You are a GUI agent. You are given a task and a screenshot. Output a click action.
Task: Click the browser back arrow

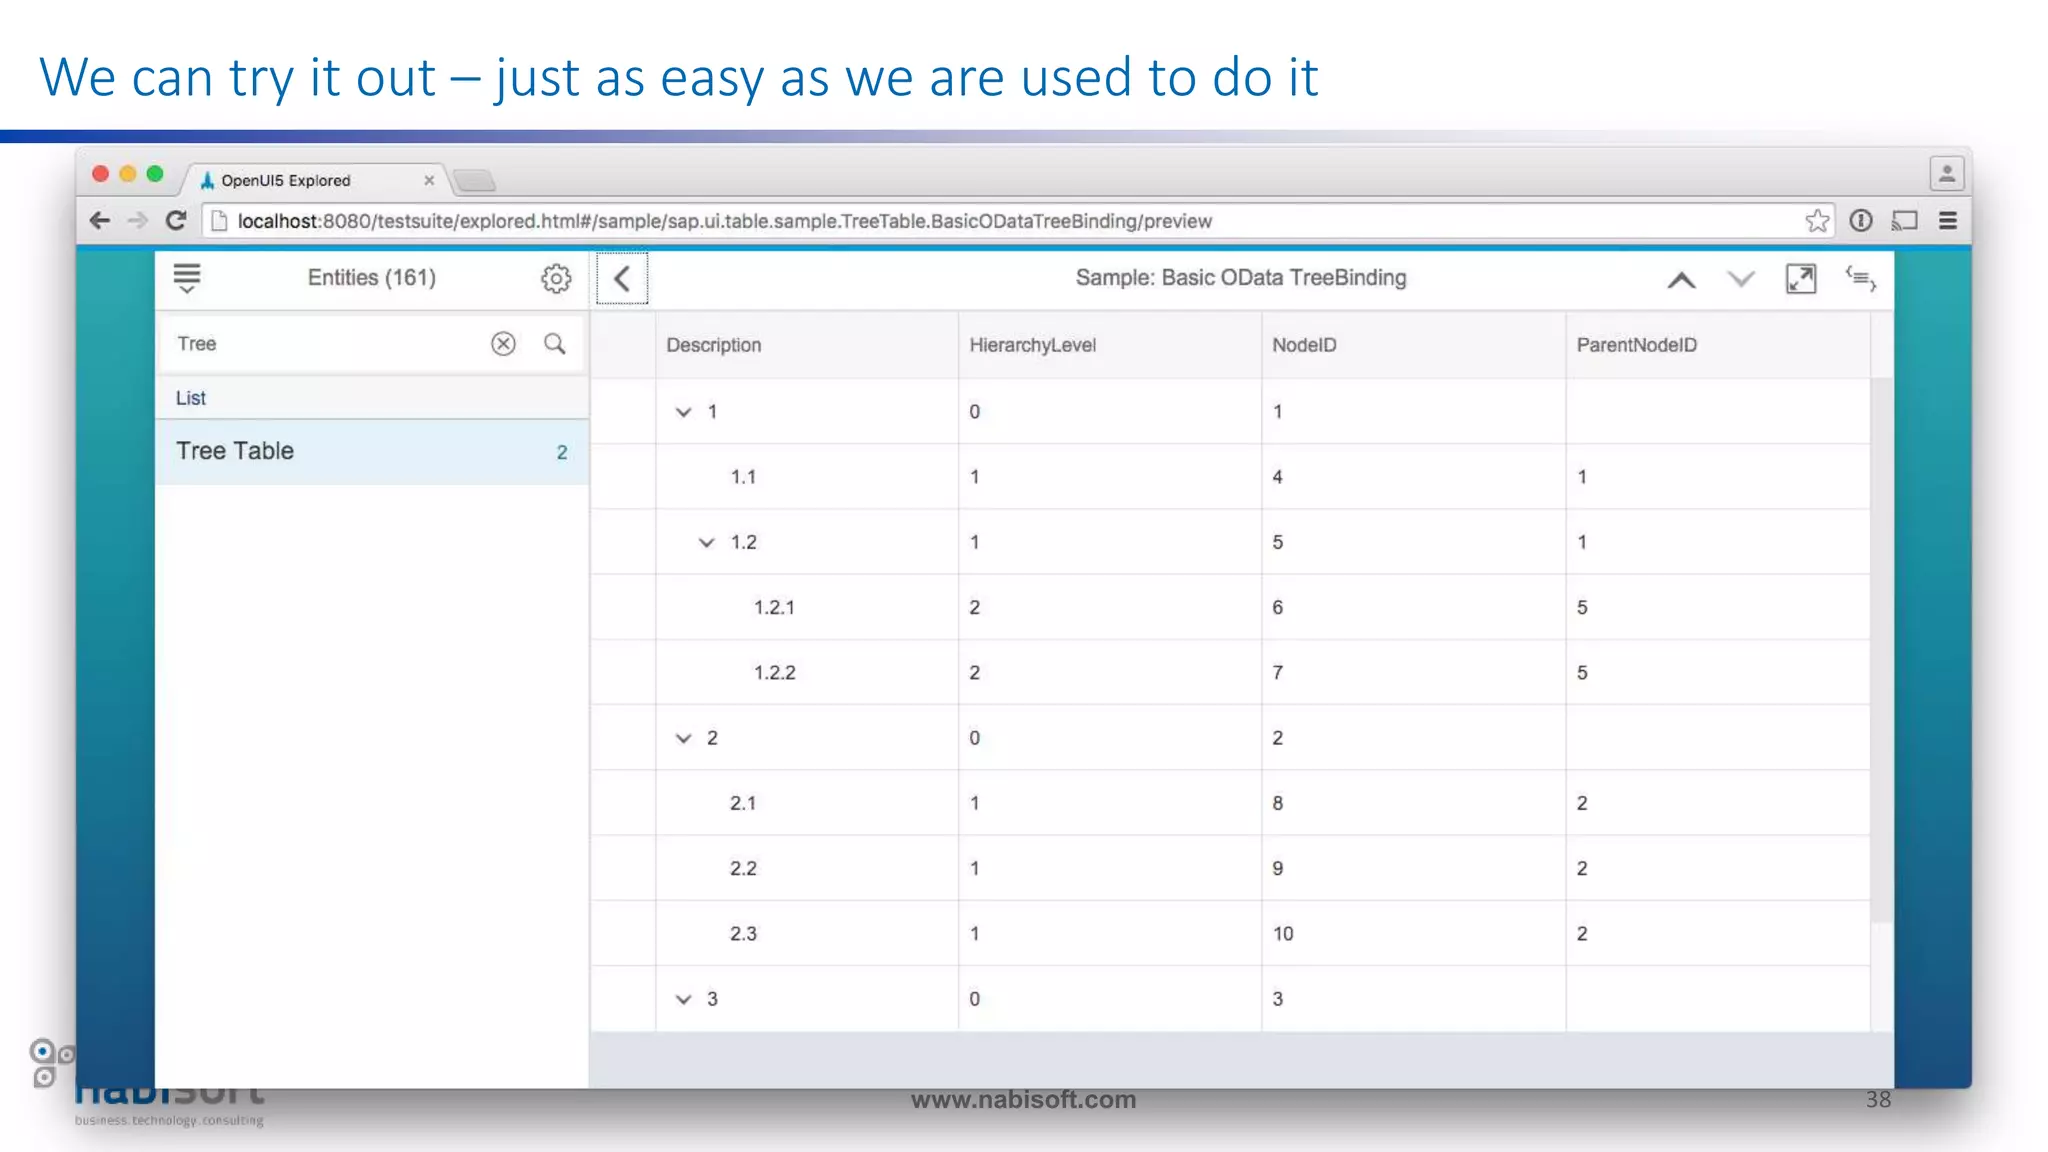pos(99,221)
